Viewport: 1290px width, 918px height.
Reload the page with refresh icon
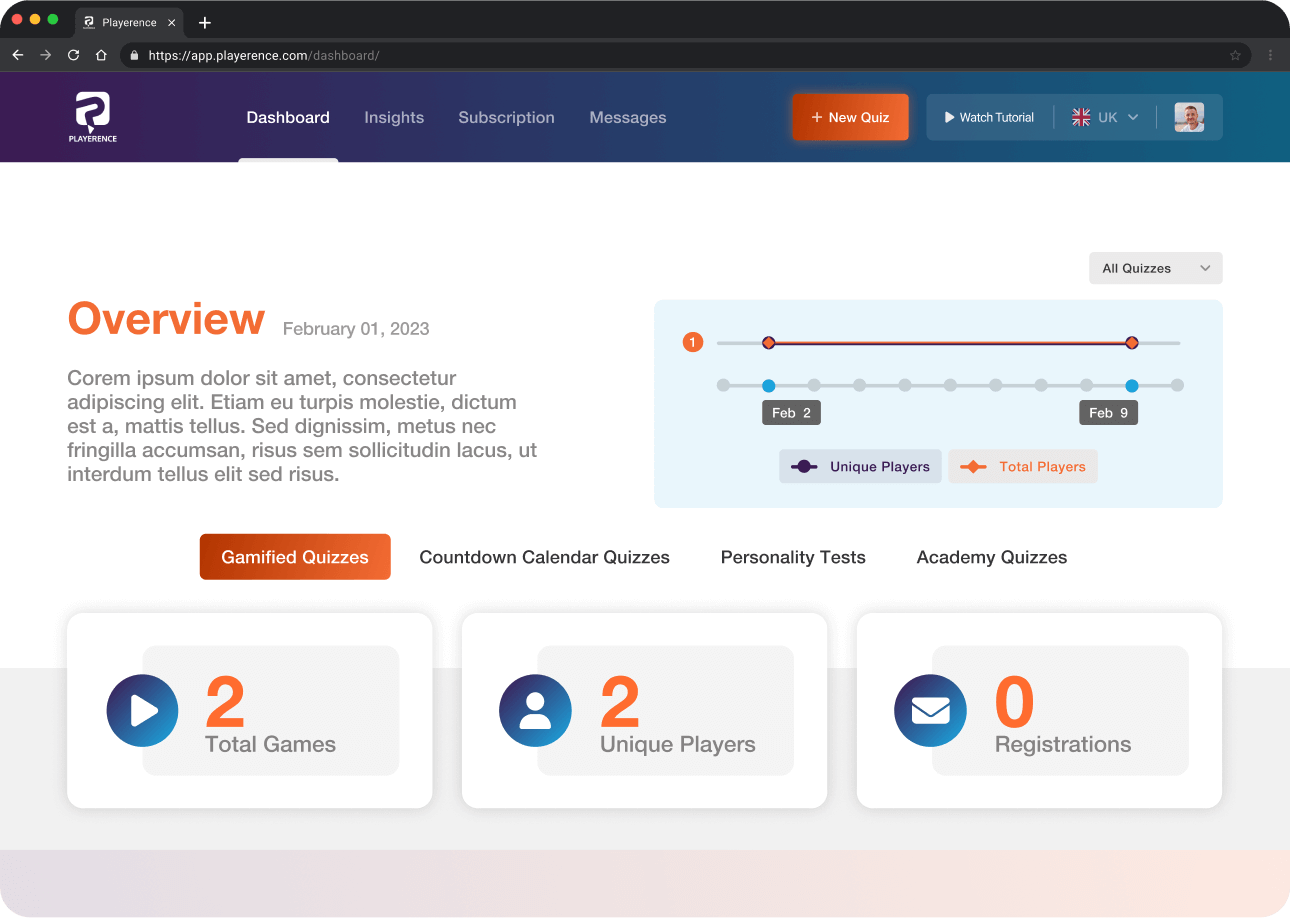coord(74,55)
